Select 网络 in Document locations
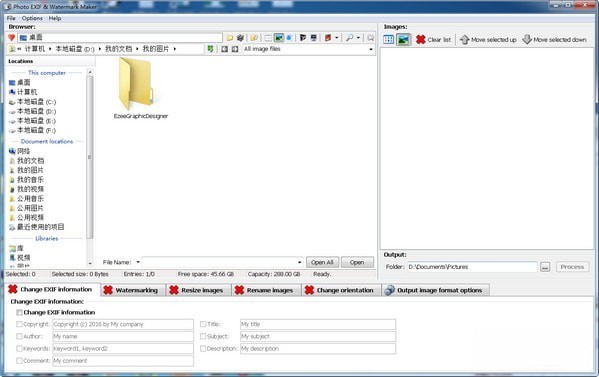The width and height of the screenshot is (599, 377). (x=19, y=151)
